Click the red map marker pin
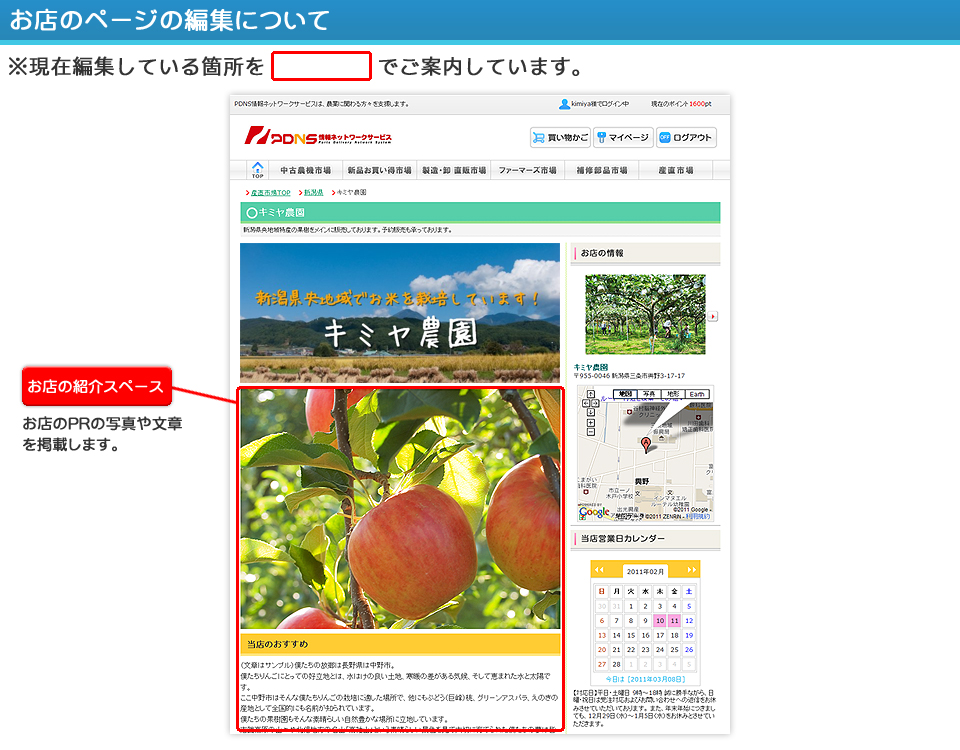This screenshot has width=960, height=750. 645,443
